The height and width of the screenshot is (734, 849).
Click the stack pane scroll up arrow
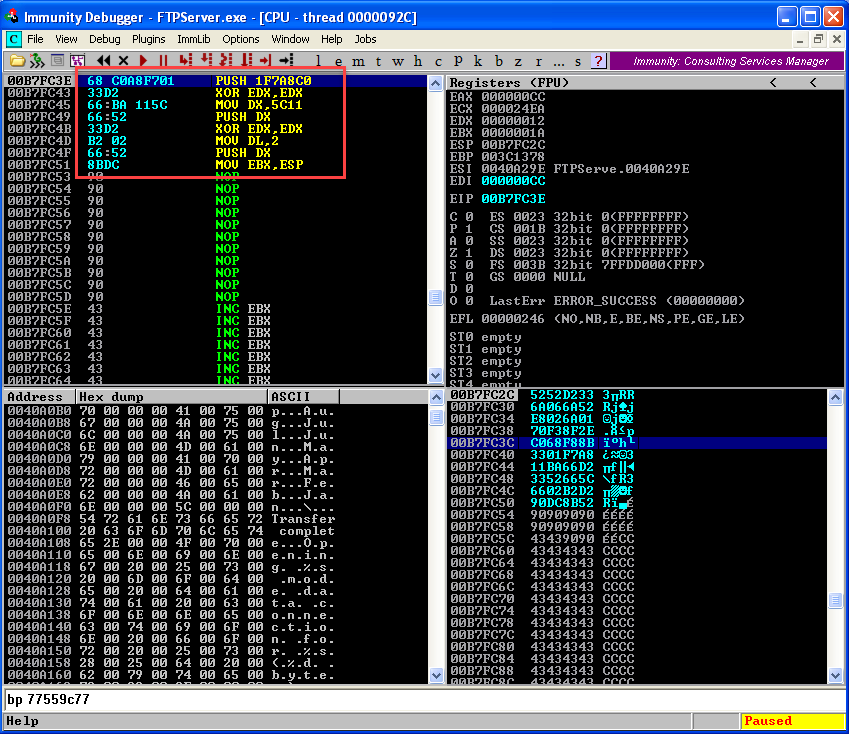pyautogui.click(x=835, y=398)
